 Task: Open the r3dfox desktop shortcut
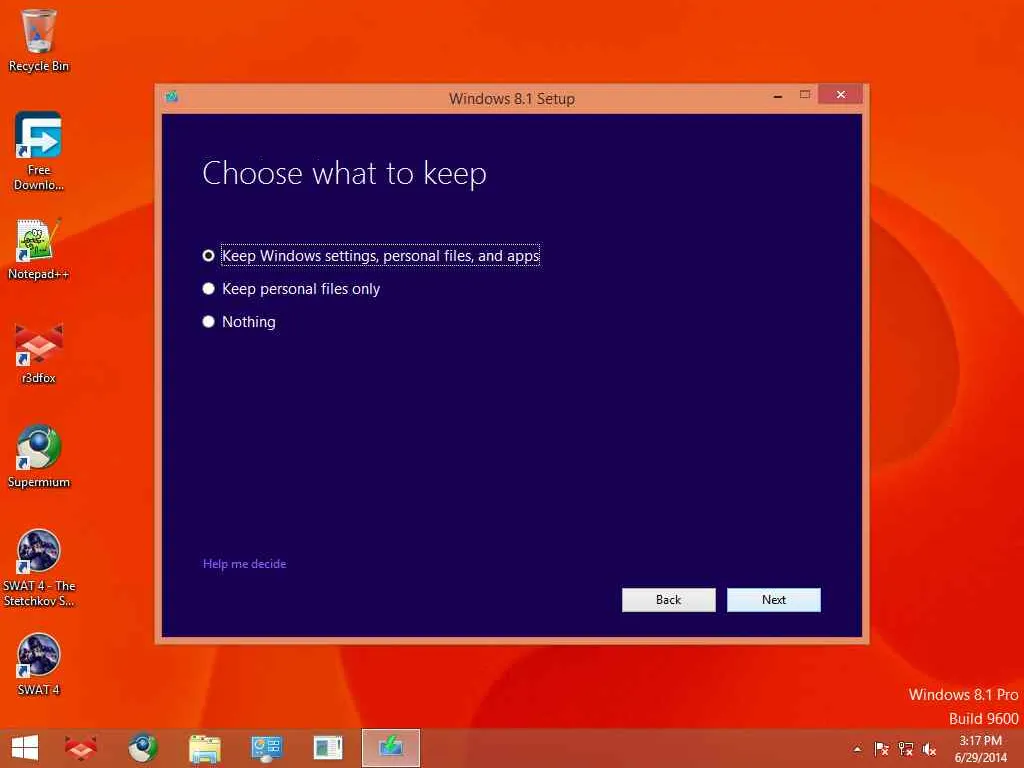[x=39, y=353]
